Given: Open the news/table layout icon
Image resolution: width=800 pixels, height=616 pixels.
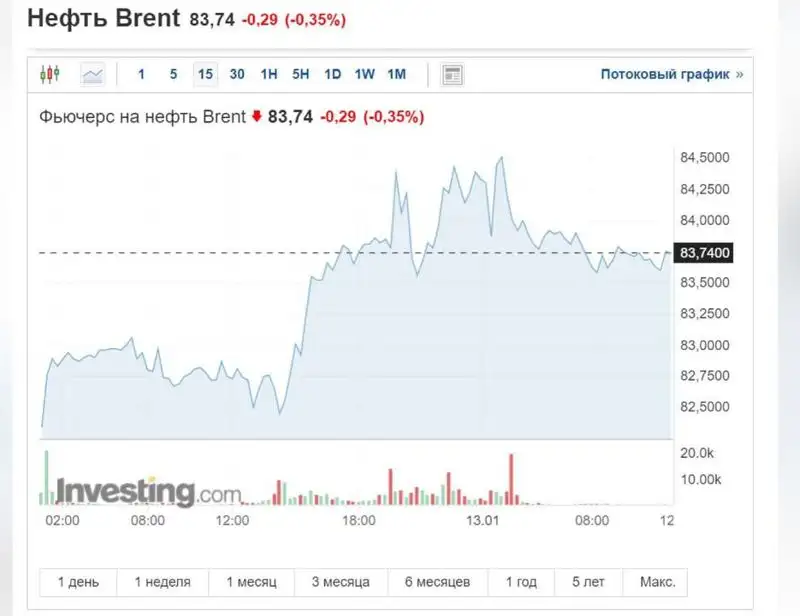Looking at the screenshot, I should pyautogui.click(x=453, y=74).
